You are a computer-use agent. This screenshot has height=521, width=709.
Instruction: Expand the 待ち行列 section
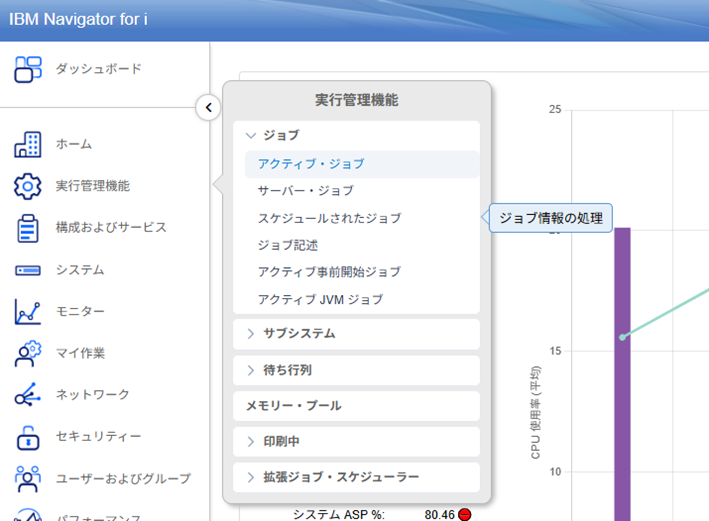pos(356,370)
